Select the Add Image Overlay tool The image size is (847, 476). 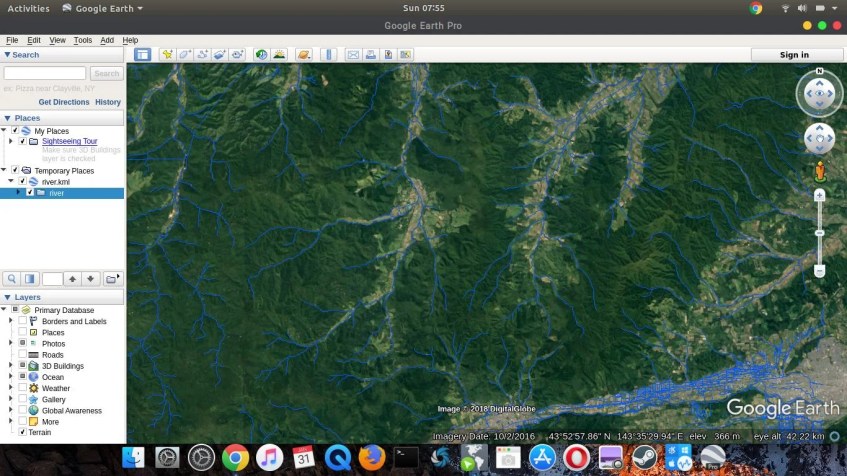[x=220, y=55]
